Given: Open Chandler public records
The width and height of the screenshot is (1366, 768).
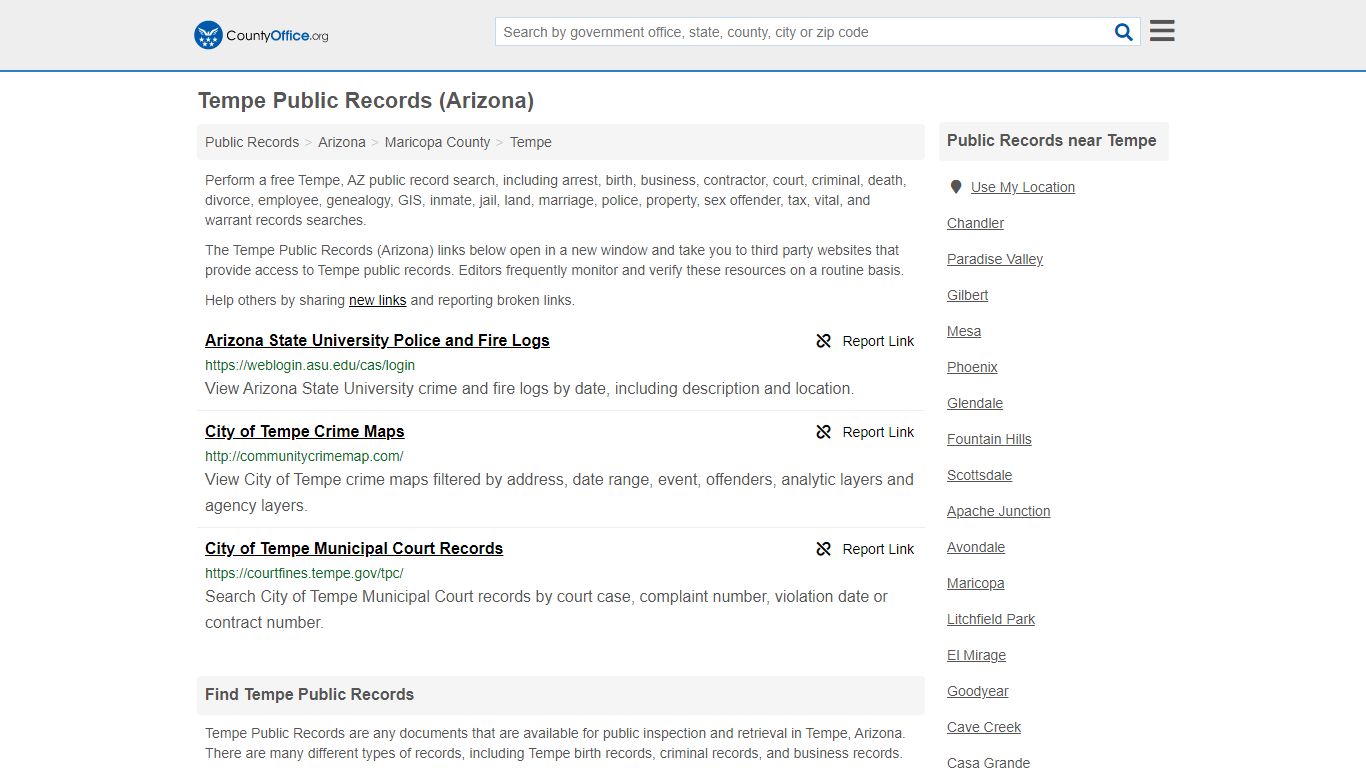Looking at the screenshot, I should click(975, 223).
